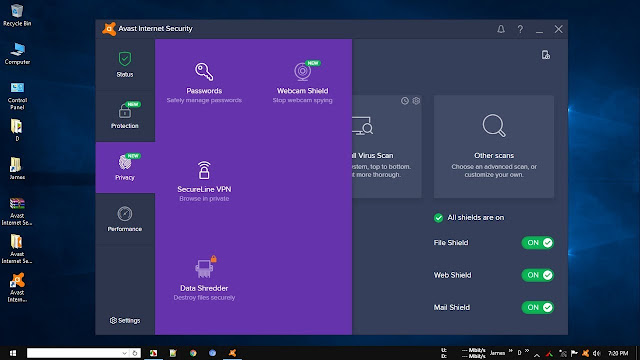Screen dimensions: 640x360
Task: Open Full Virus Scan settings gear
Action: click(x=416, y=101)
